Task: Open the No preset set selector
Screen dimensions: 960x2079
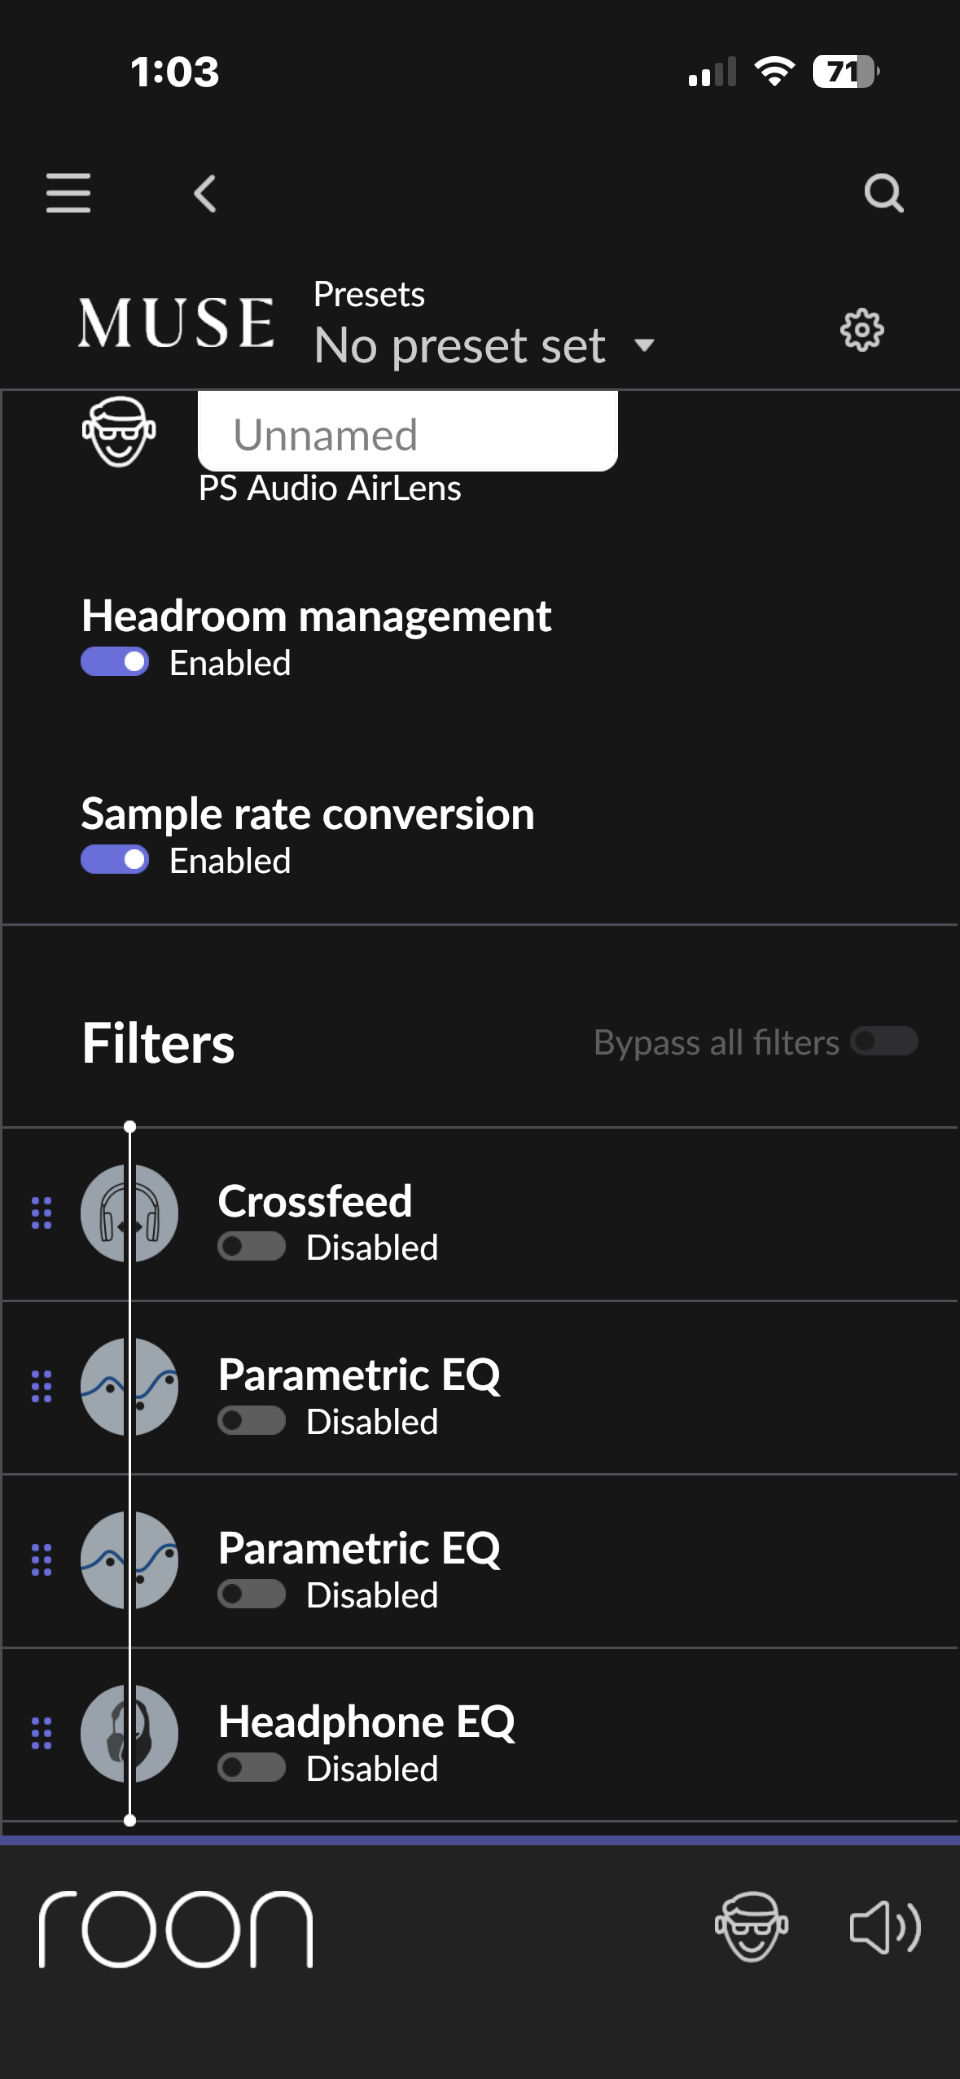Action: [460, 346]
